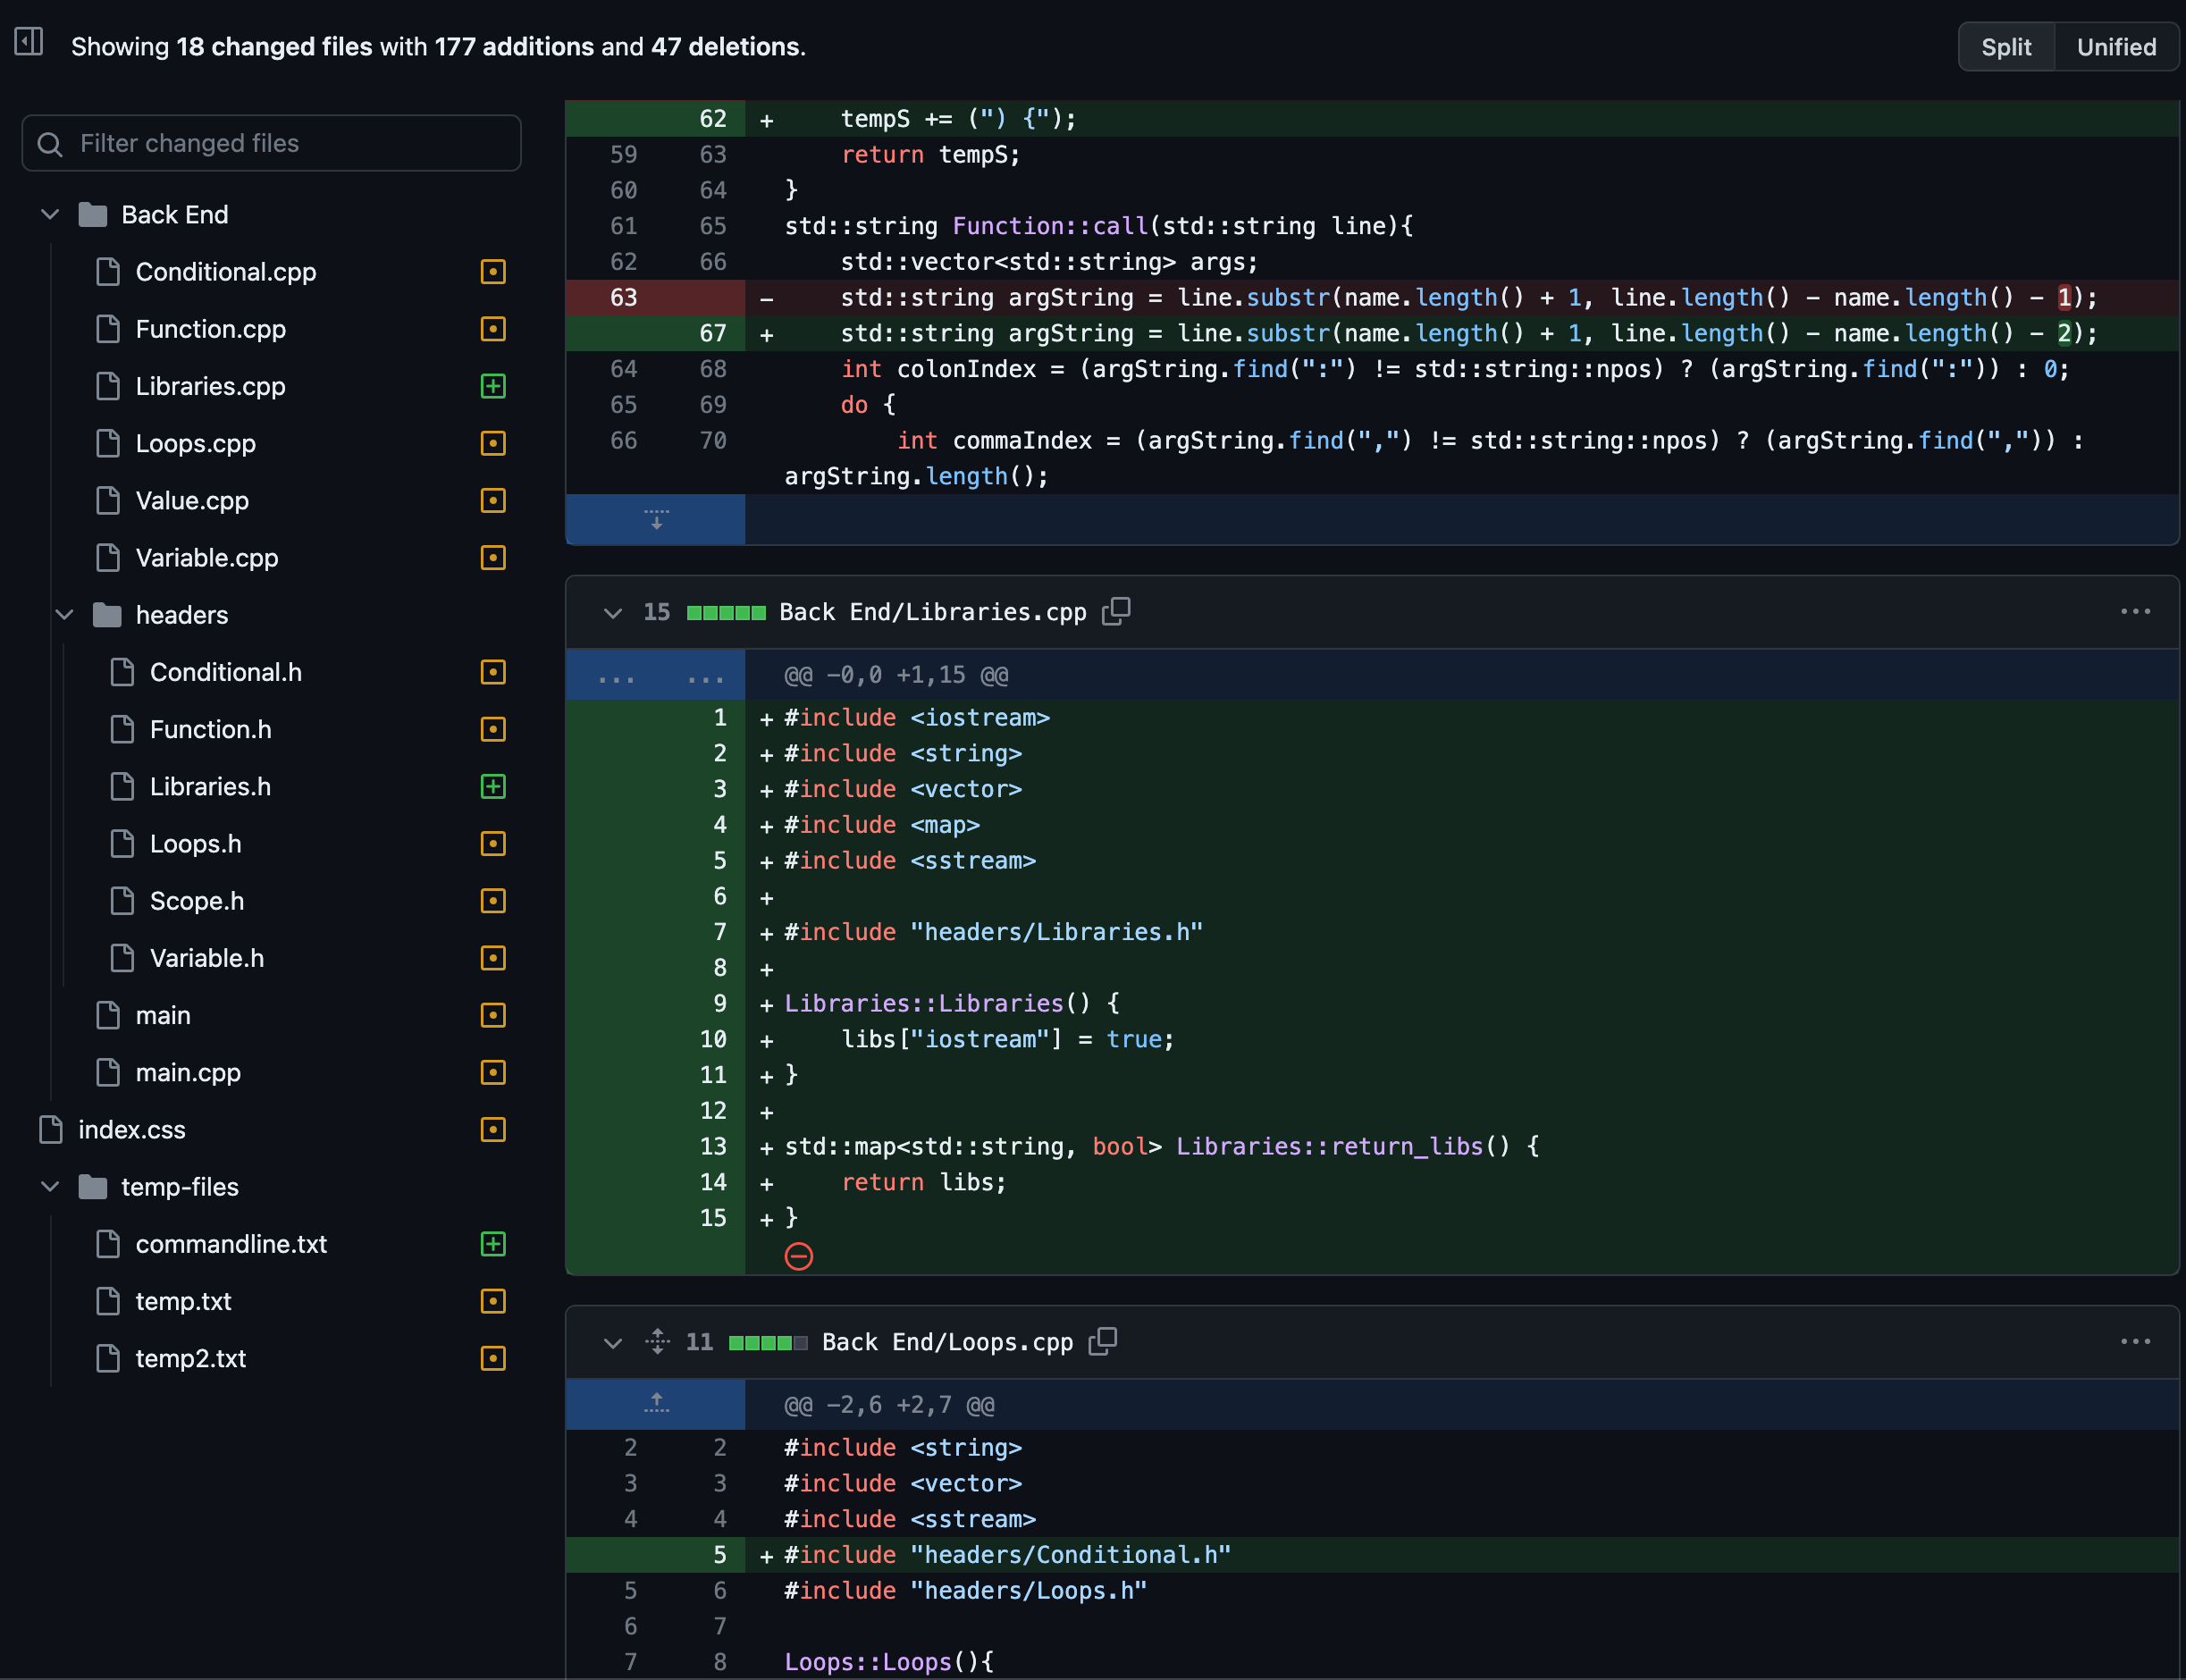The width and height of the screenshot is (2186, 1680).
Task: Collapse the temp-files folder
Action: (x=50, y=1186)
